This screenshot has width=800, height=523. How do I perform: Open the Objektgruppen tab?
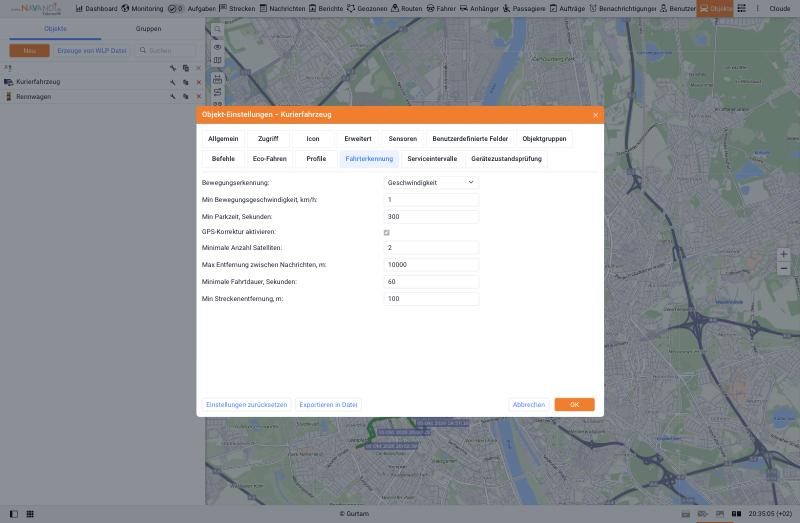click(x=544, y=139)
